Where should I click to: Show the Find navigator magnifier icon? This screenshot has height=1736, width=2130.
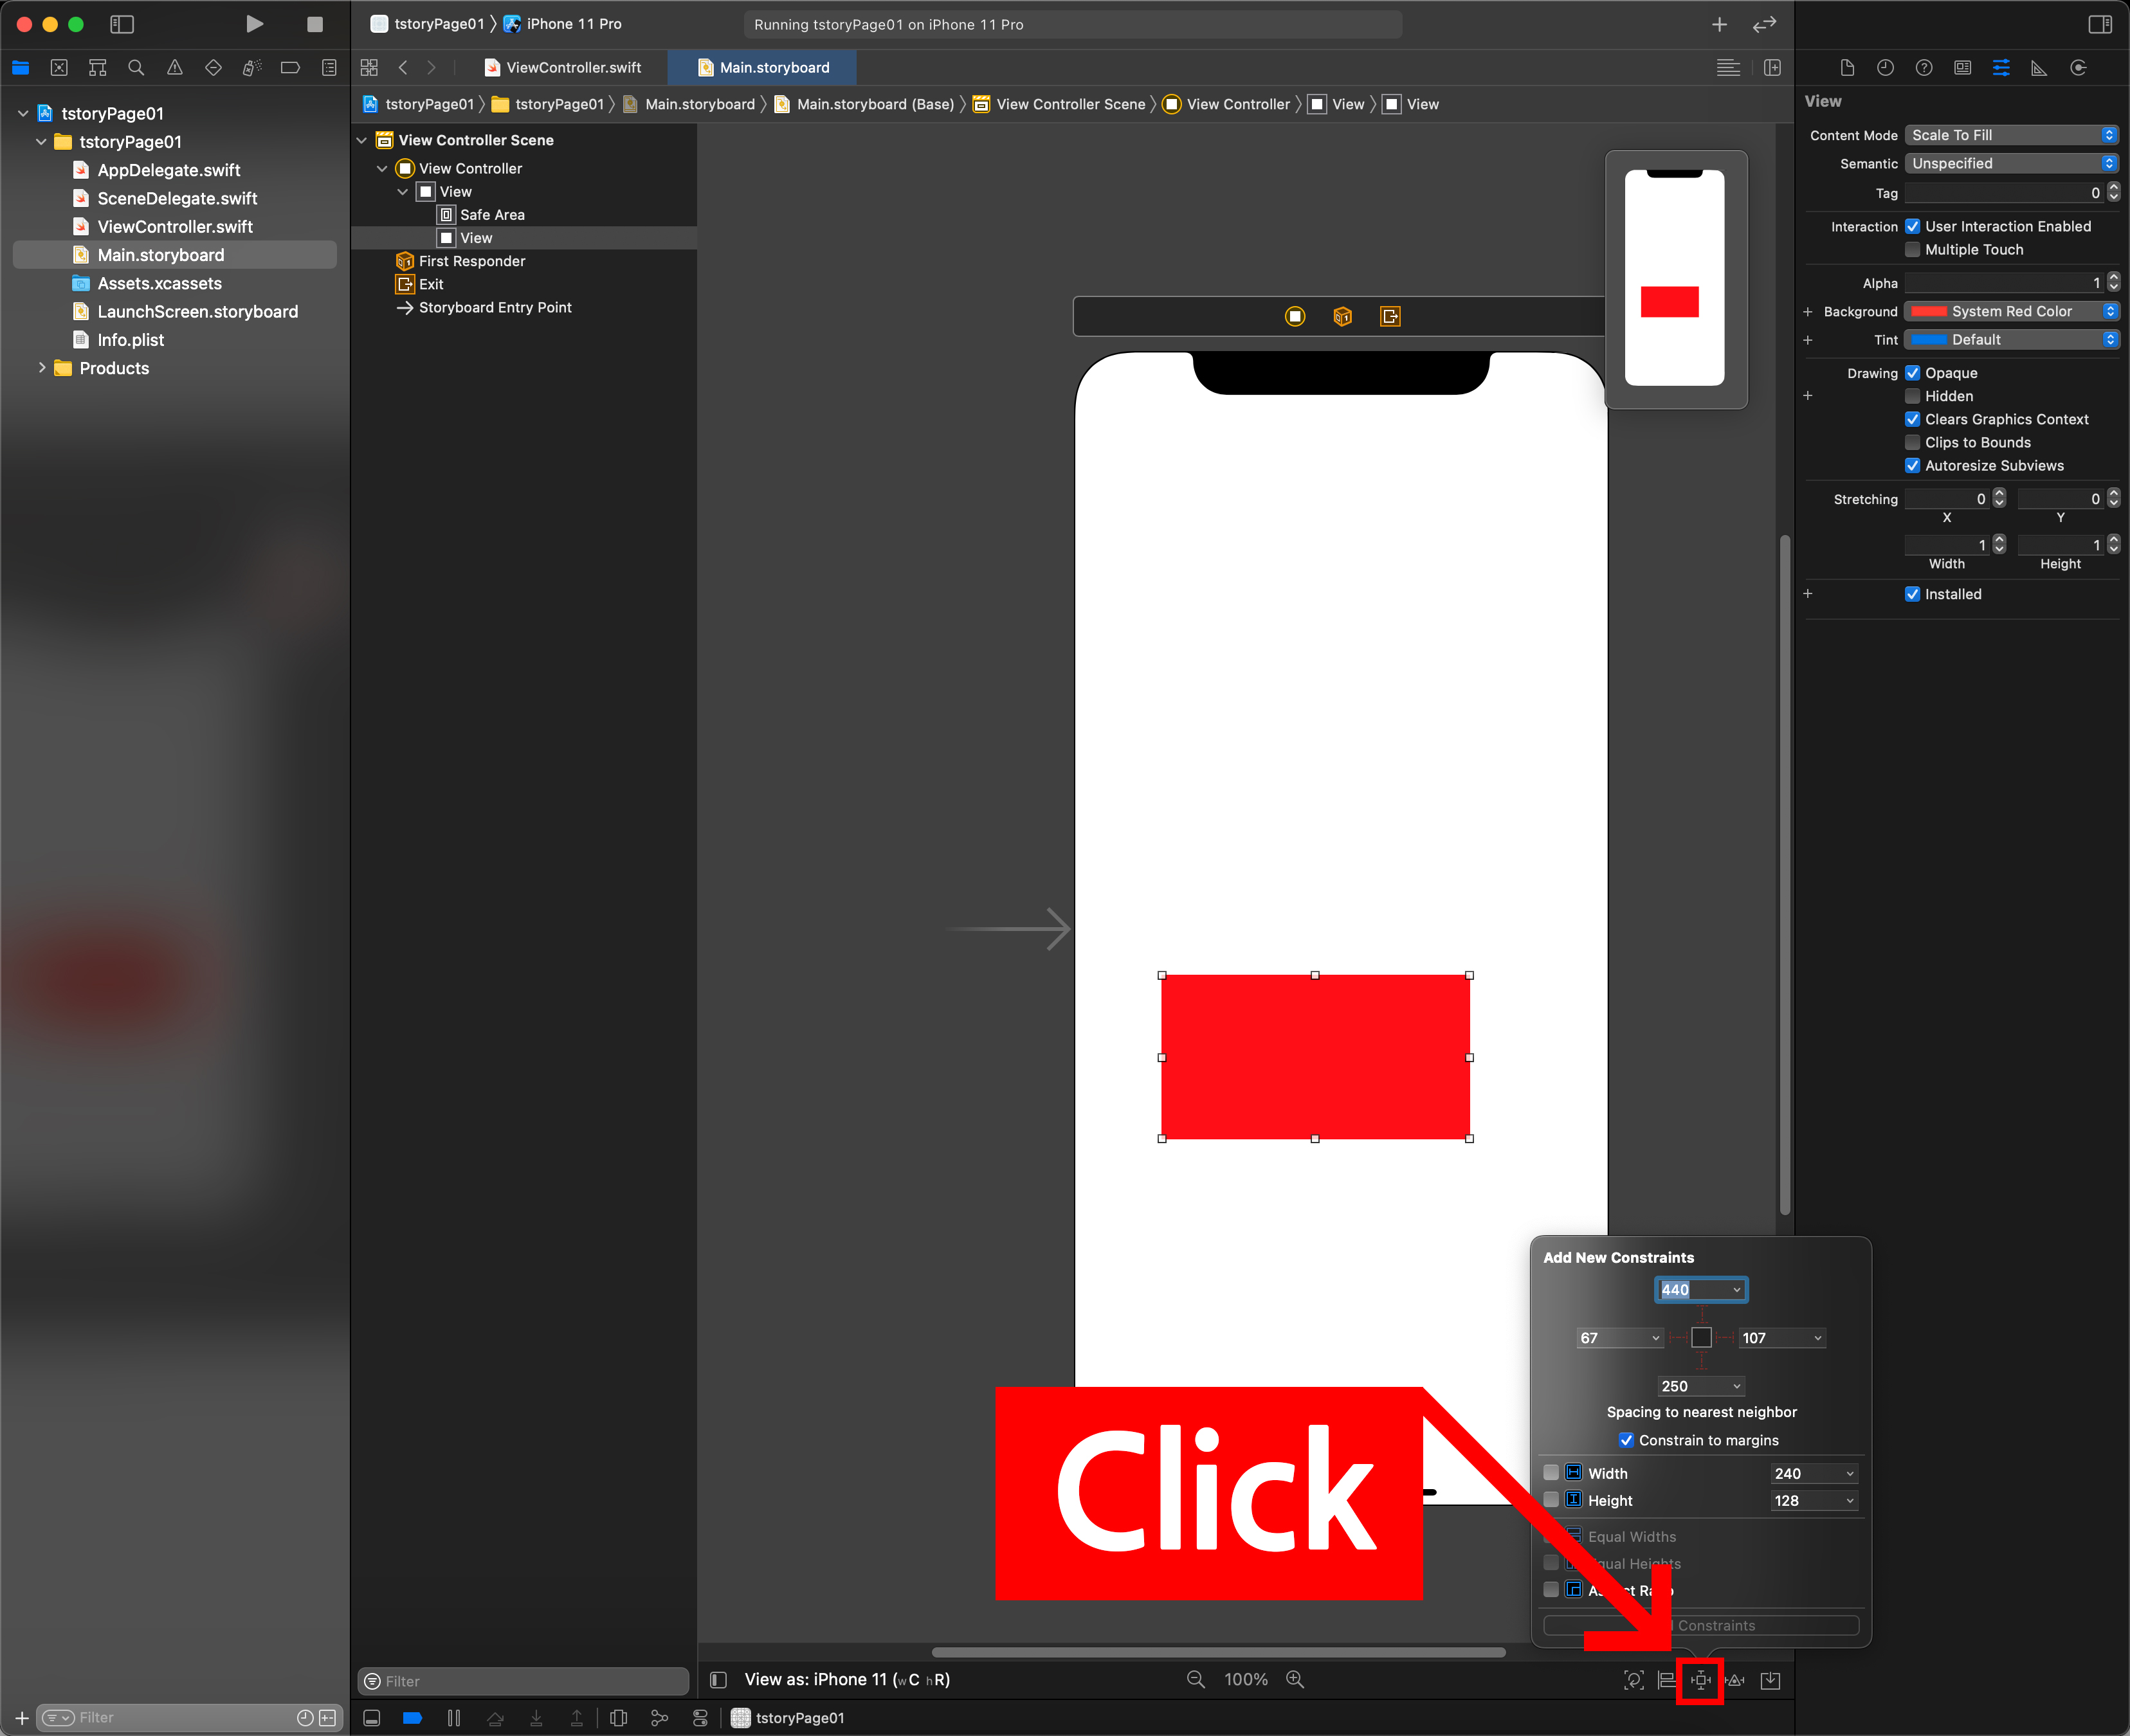point(136,68)
